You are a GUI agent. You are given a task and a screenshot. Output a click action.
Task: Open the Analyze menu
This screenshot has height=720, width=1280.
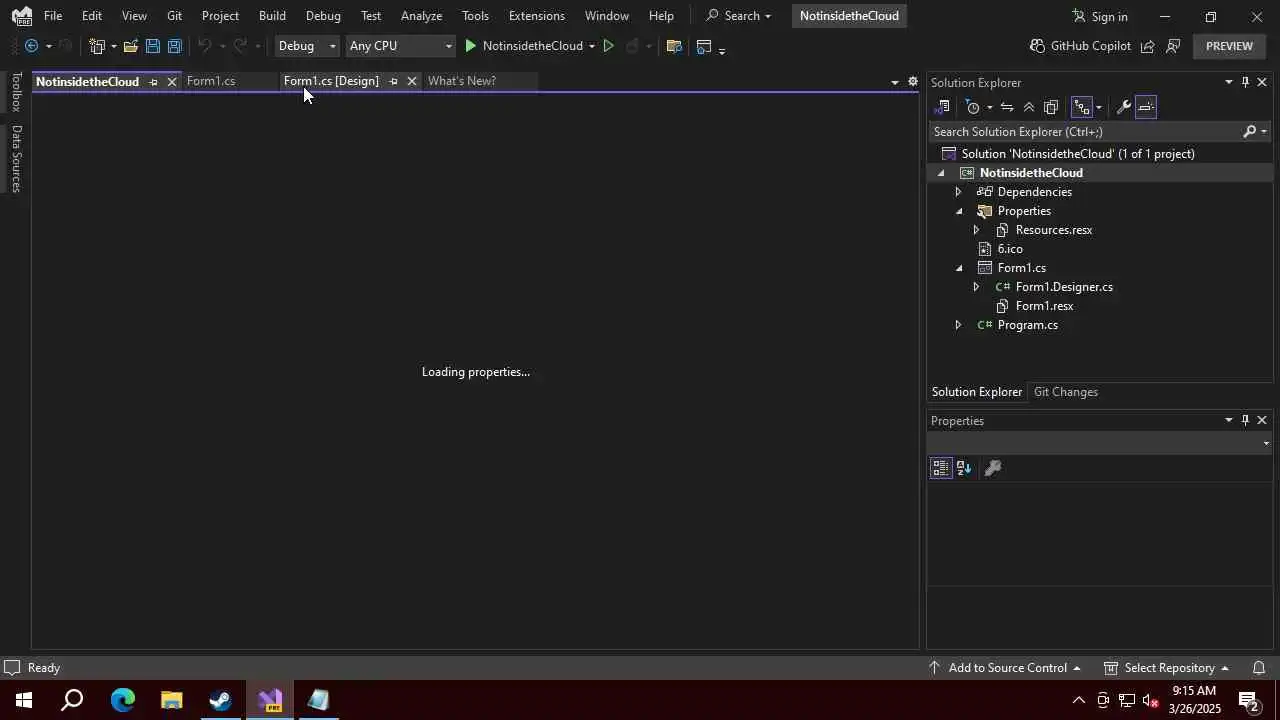(x=421, y=16)
